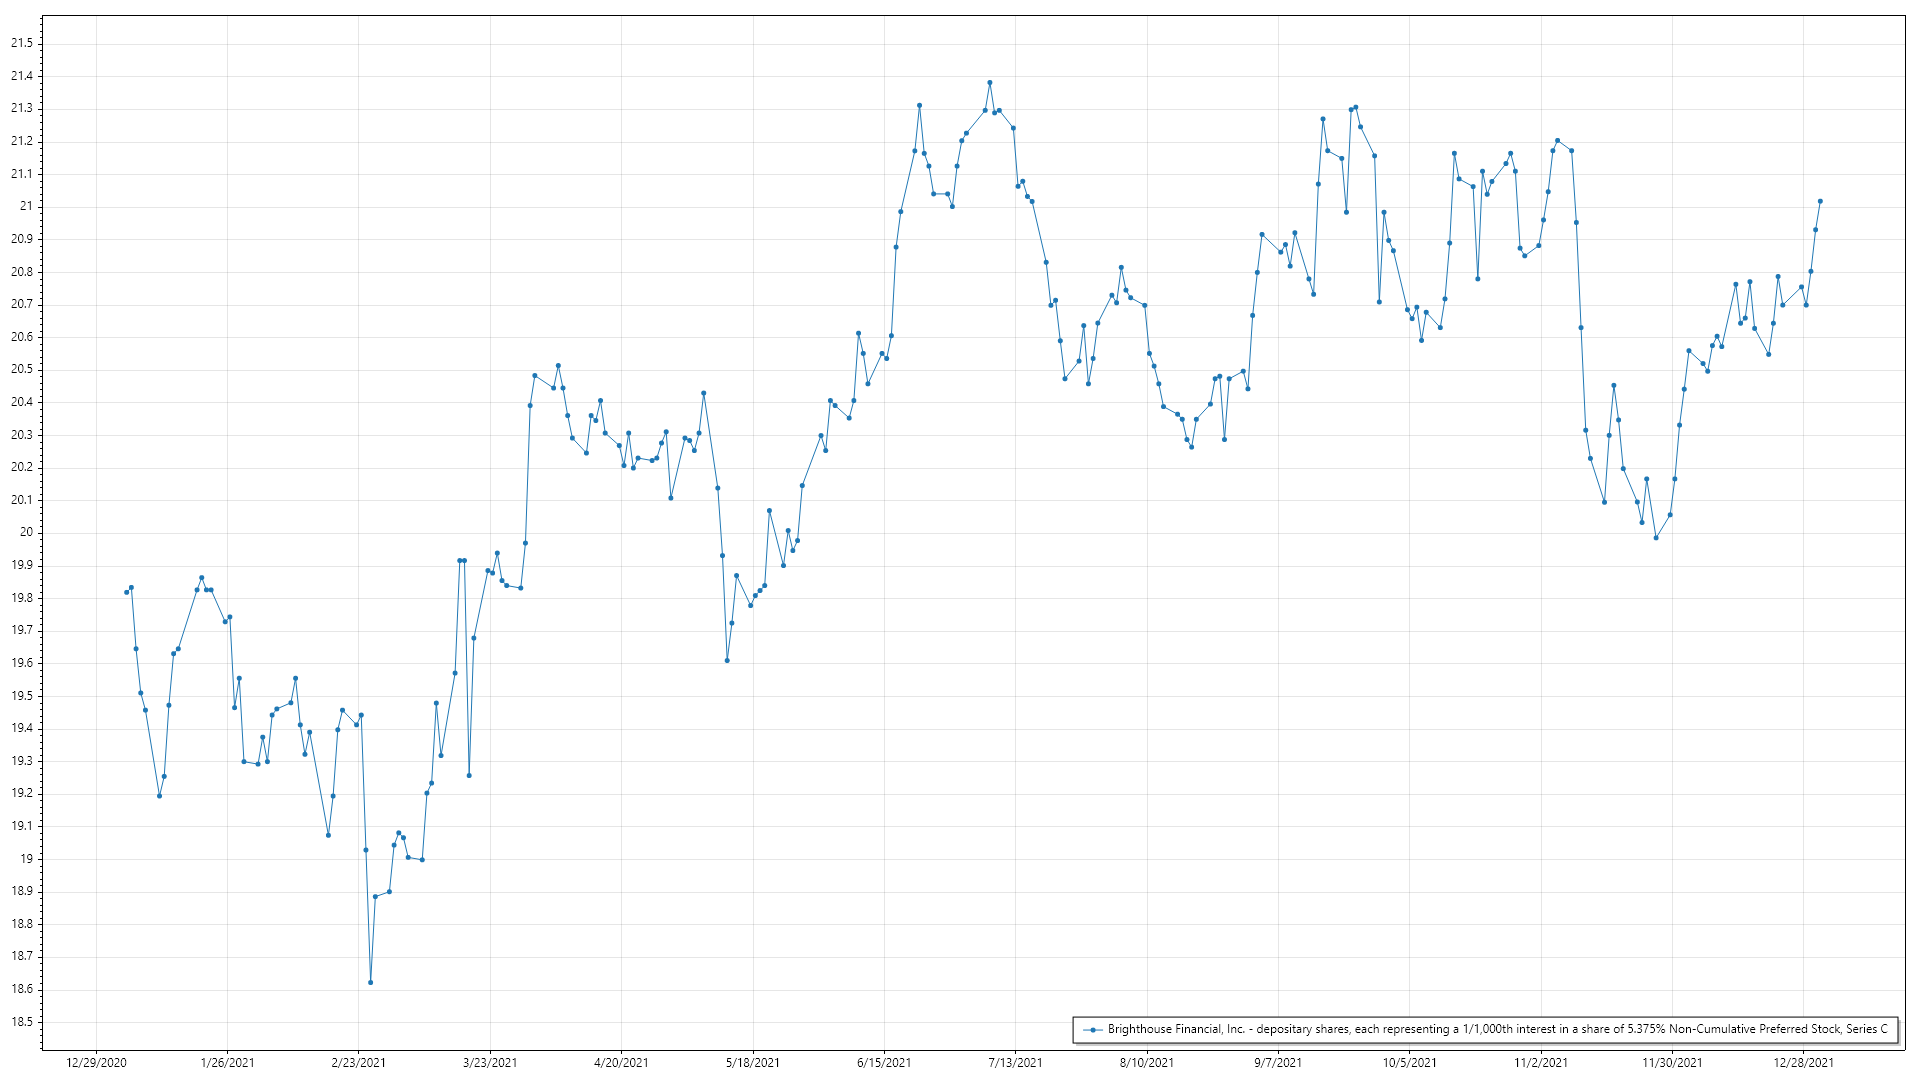This screenshot has height=1080, width=1920.
Task: Select the 1/26/2021 x-axis date label
Action: coord(227,1062)
